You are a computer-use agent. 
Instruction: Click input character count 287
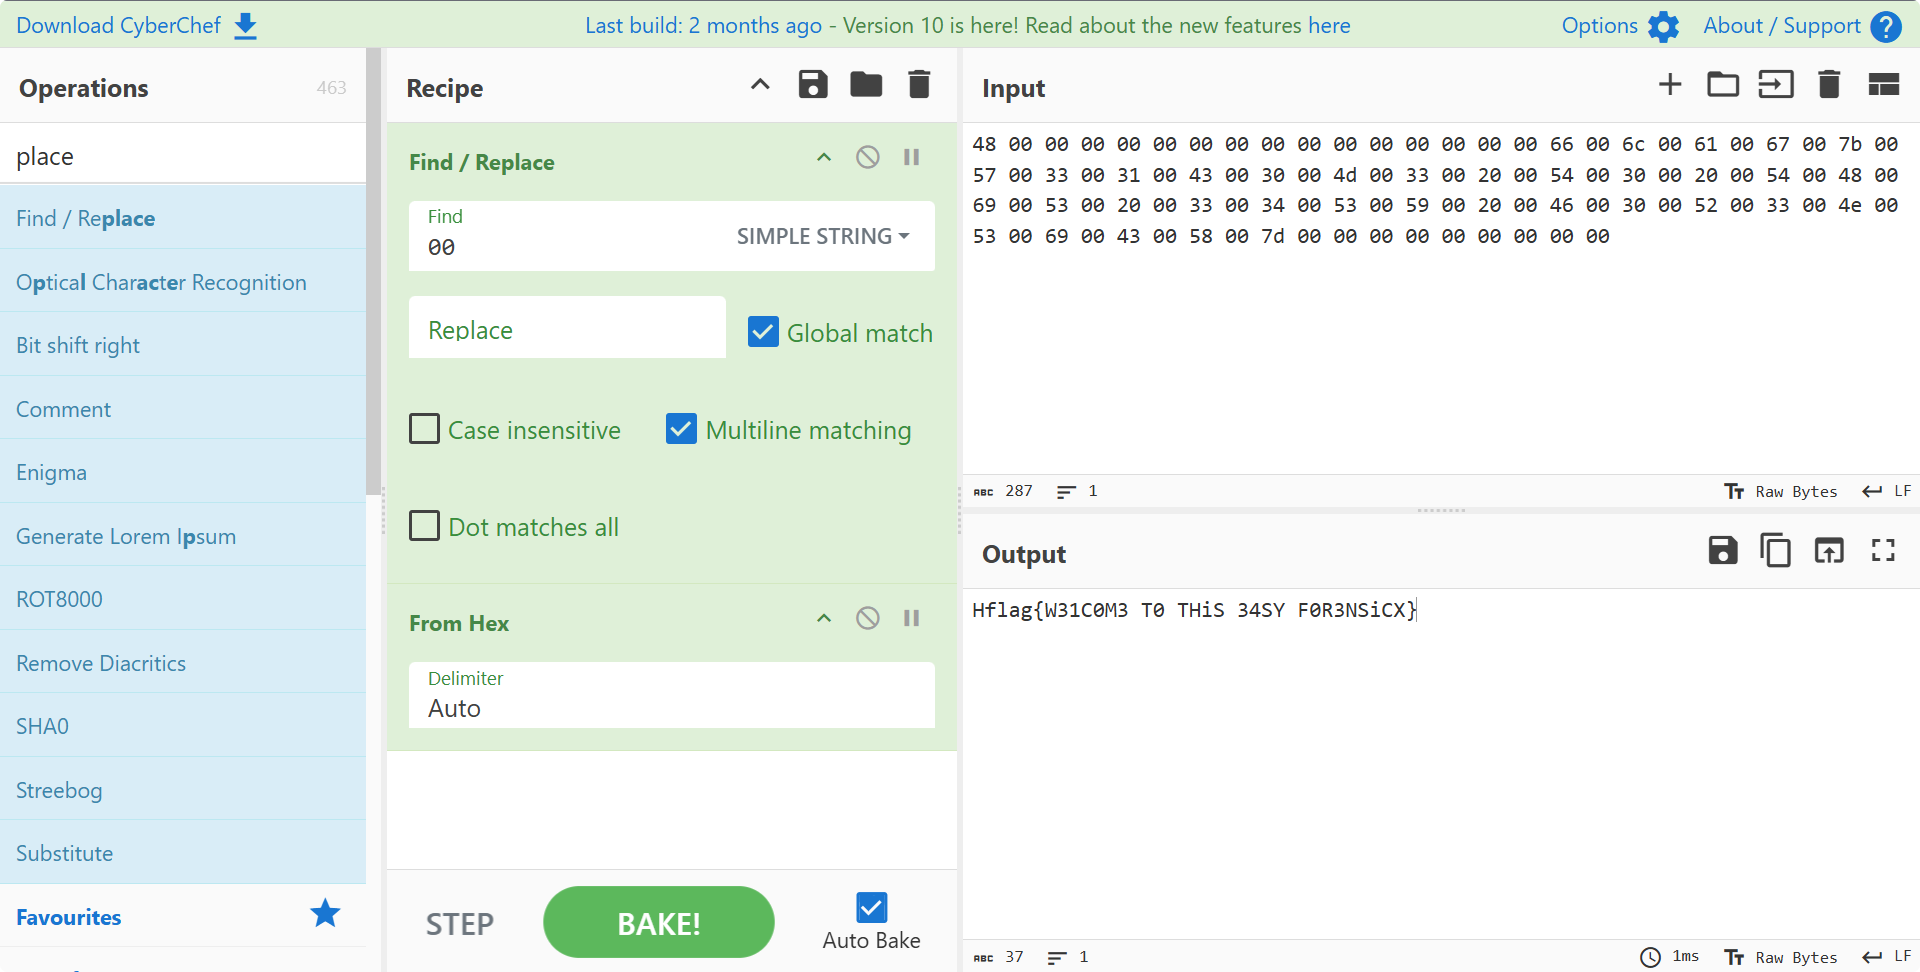[x=1019, y=491]
